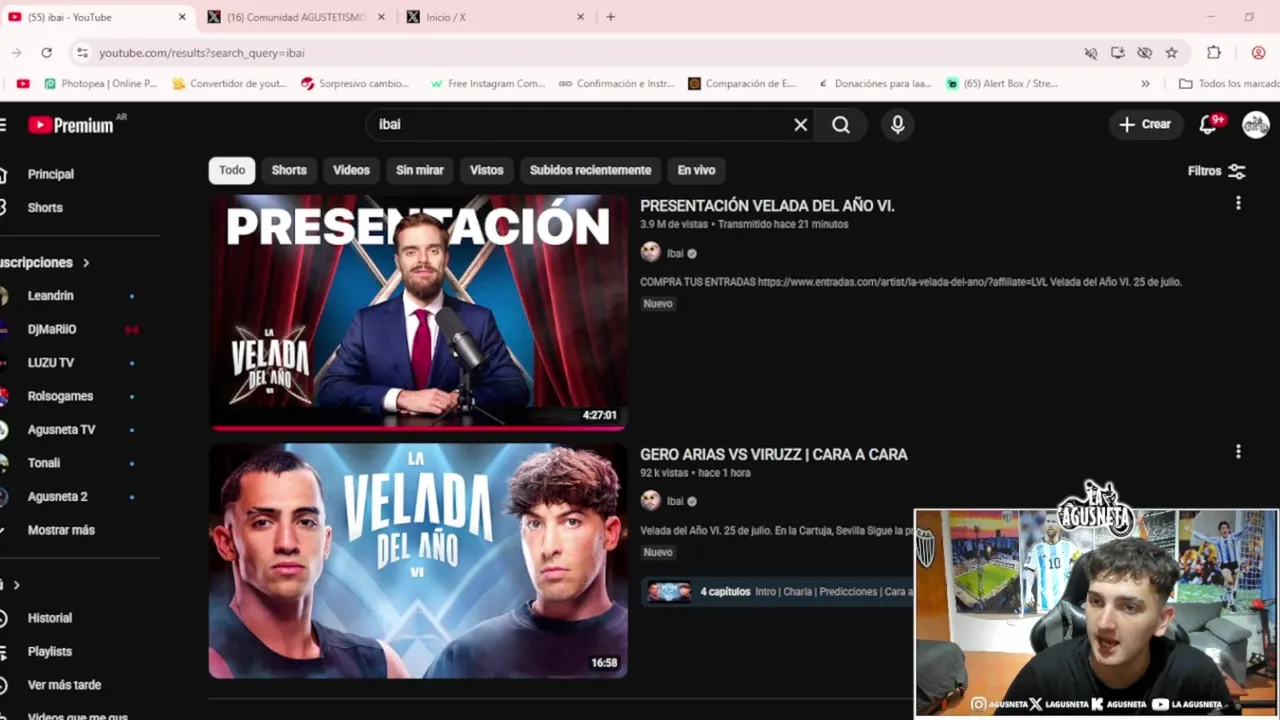Close the Comunidad AGUSTETISMO tab

[x=381, y=17]
